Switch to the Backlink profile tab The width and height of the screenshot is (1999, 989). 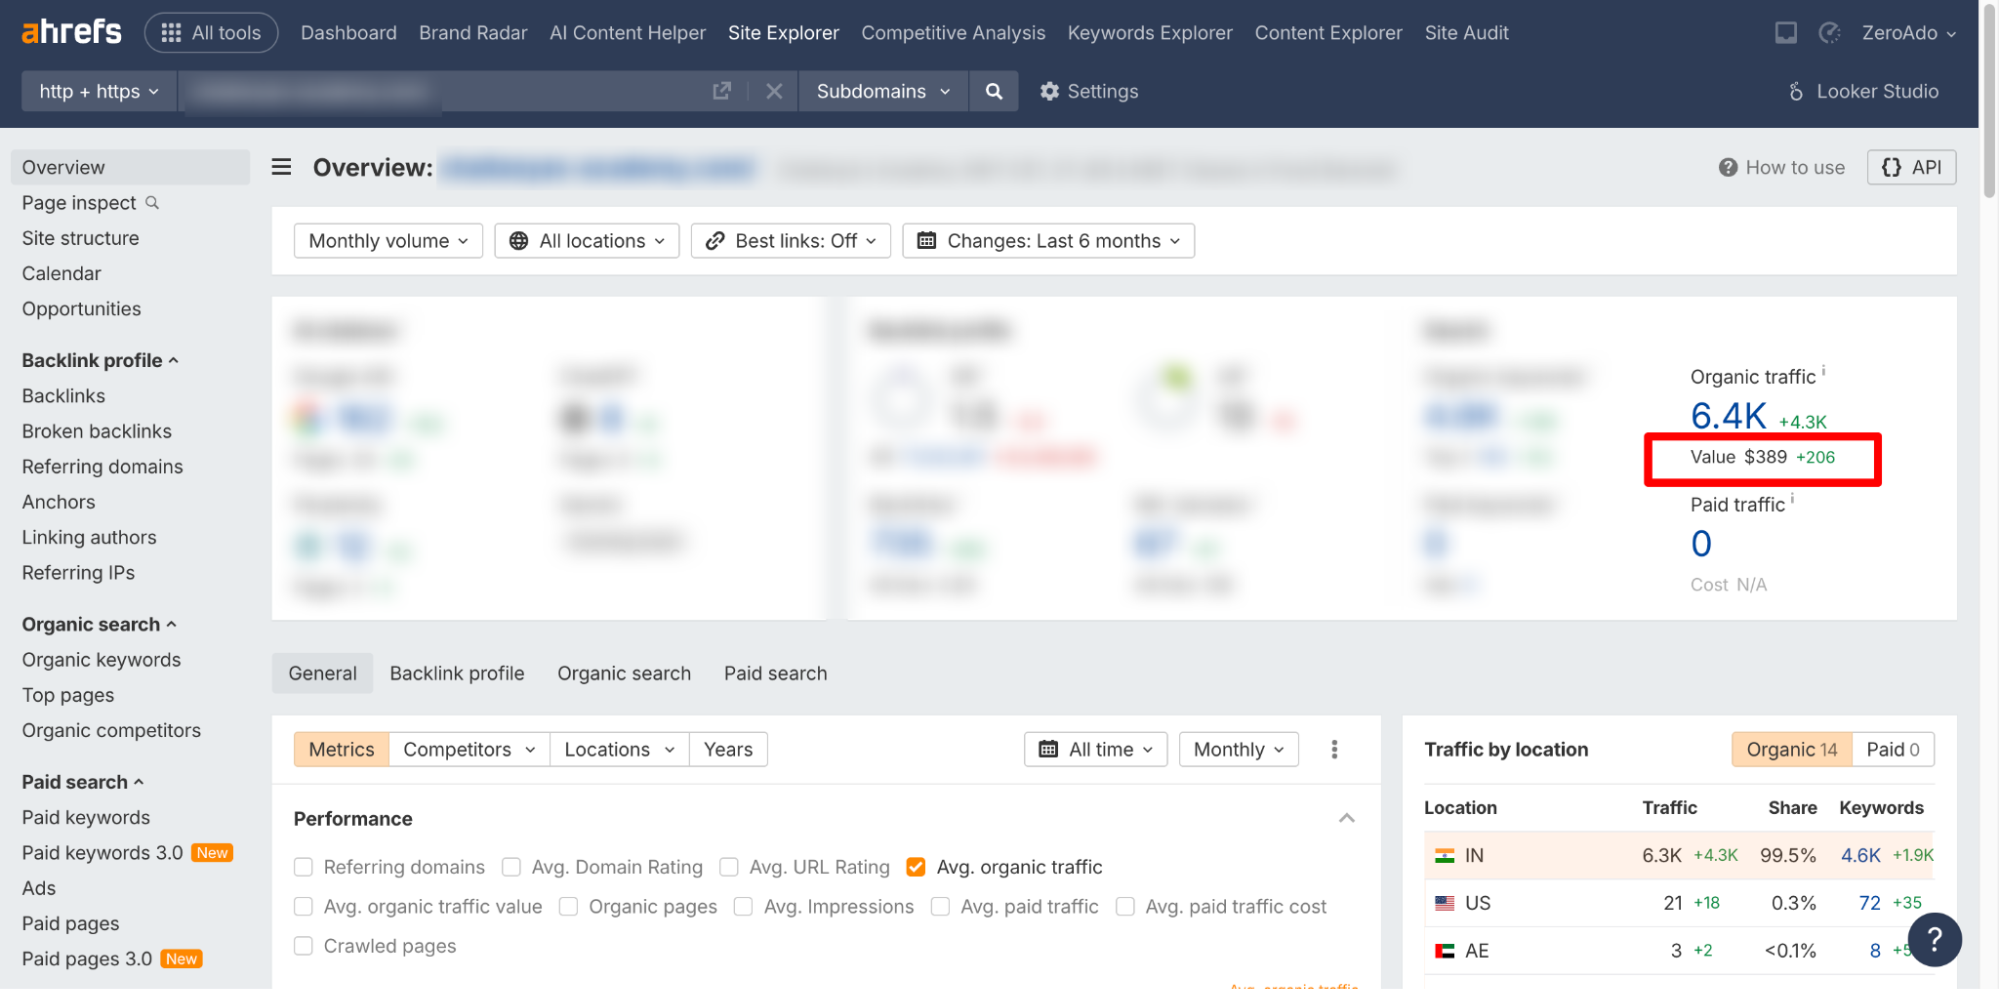(457, 673)
